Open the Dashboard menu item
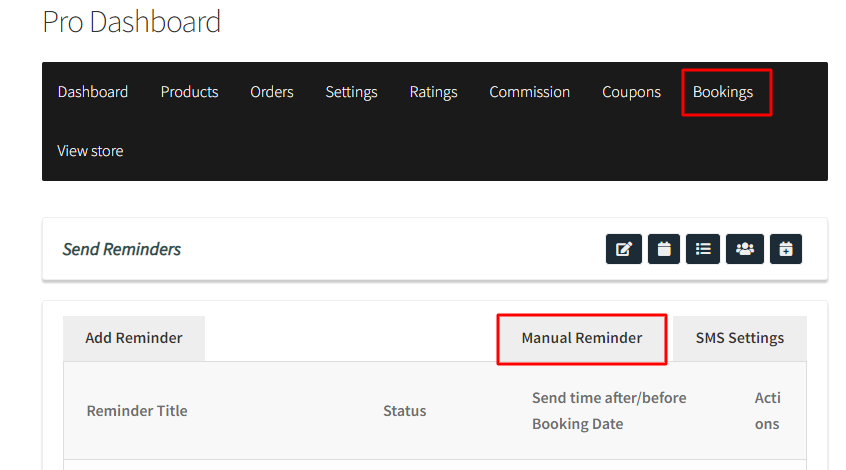The width and height of the screenshot is (846, 470). pyautogui.click(x=93, y=92)
